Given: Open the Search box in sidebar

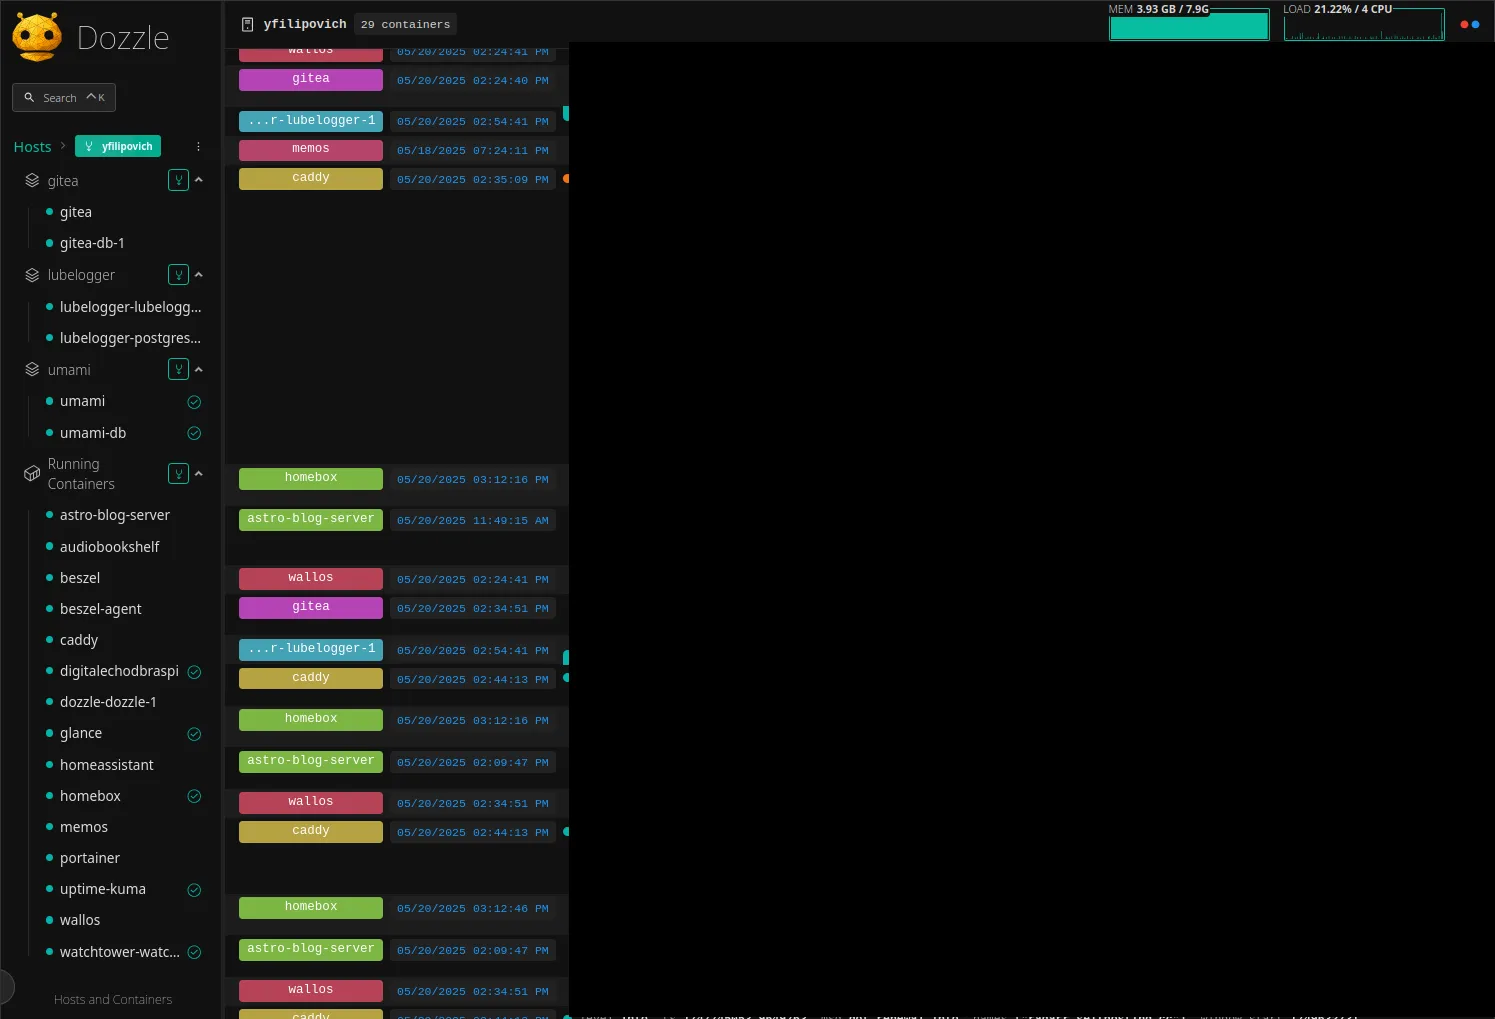Looking at the screenshot, I should [64, 97].
